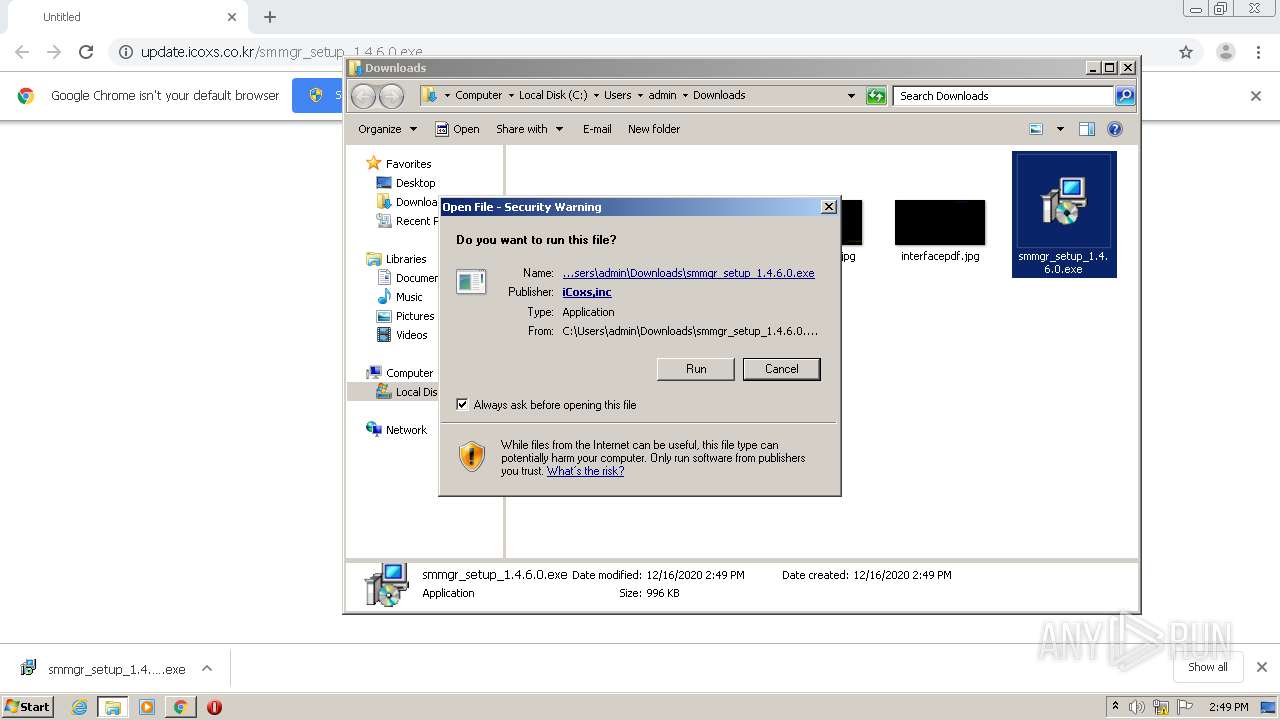The width and height of the screenshot is (1280, 720).
Task: Cancel the Open File security warning
Action: click(781, 369)
